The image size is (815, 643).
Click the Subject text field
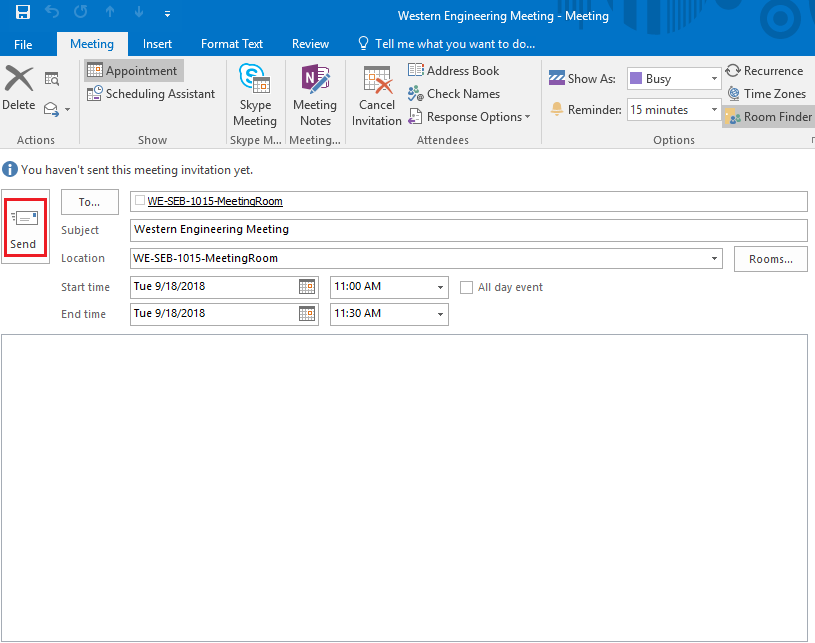[x=468, y=230]
